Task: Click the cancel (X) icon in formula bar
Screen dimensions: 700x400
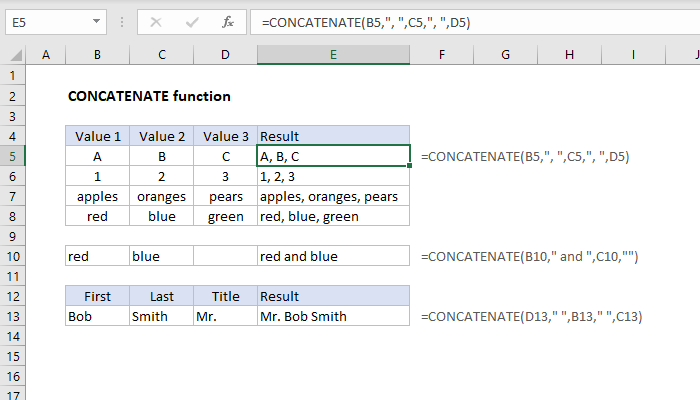Action: coord(156,22)
